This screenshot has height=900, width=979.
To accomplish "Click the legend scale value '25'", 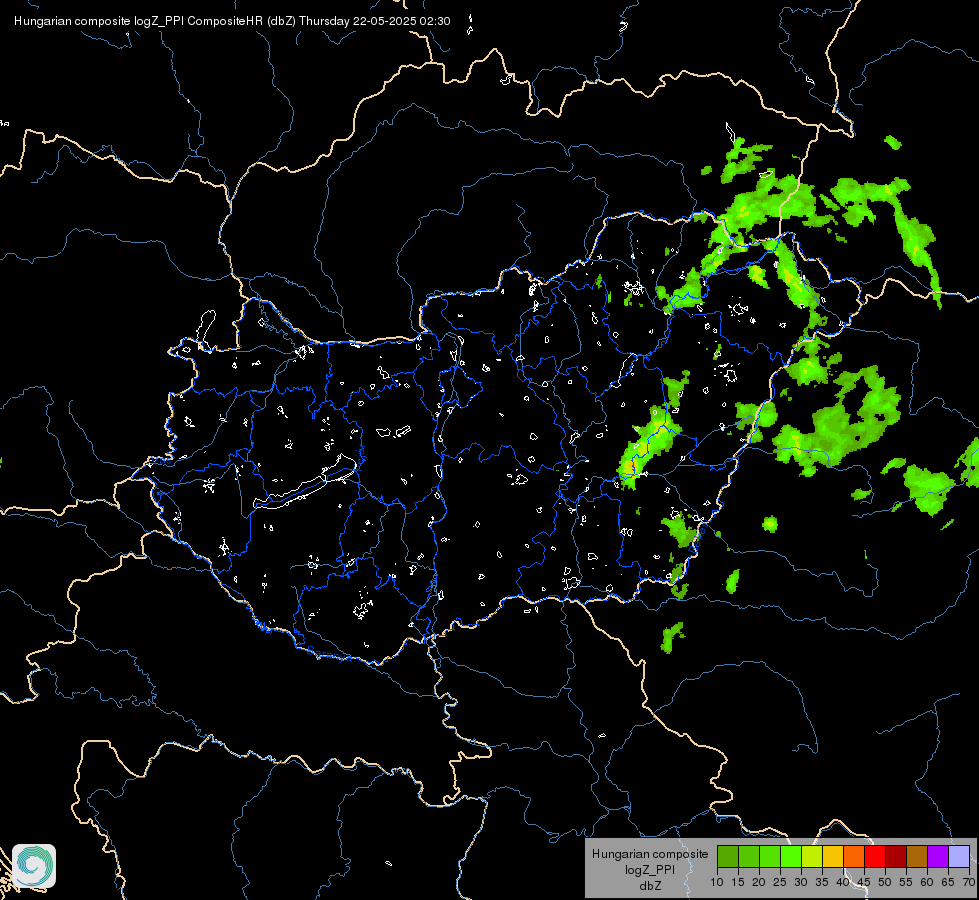I will tap(780, 882).
